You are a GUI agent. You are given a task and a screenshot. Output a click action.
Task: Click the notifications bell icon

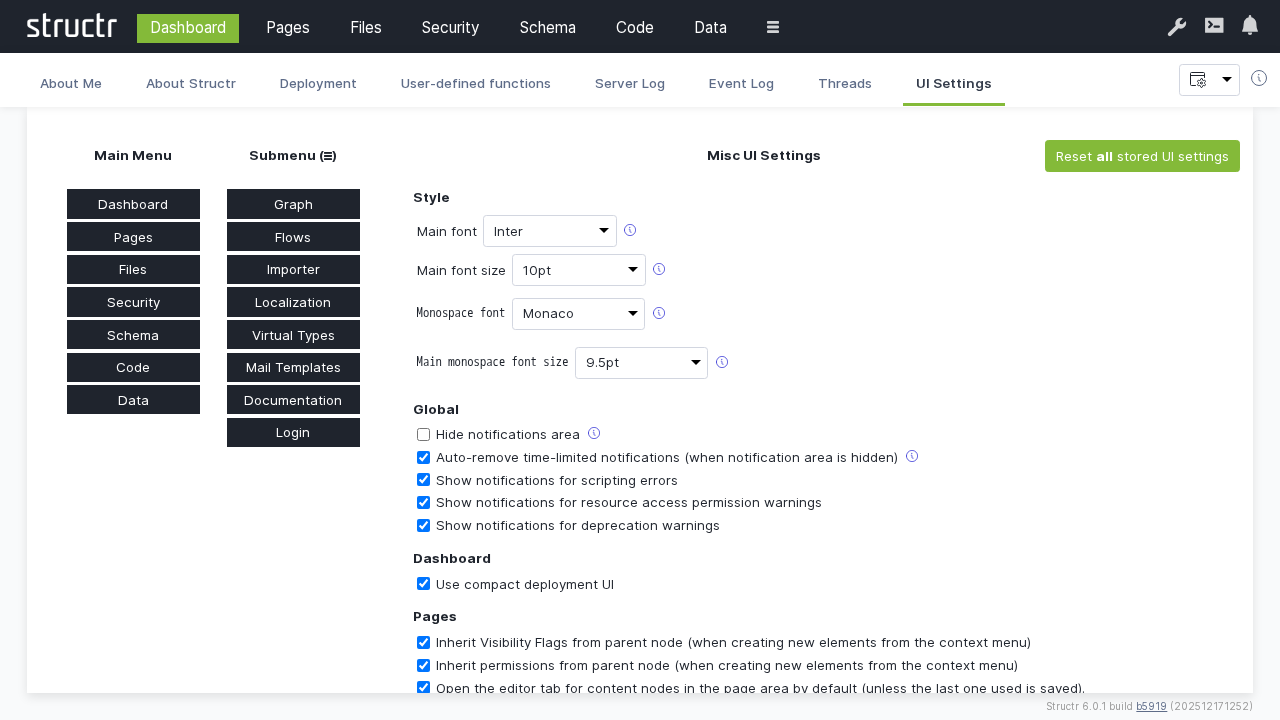pyautogui.click(x=1249, y=25)
